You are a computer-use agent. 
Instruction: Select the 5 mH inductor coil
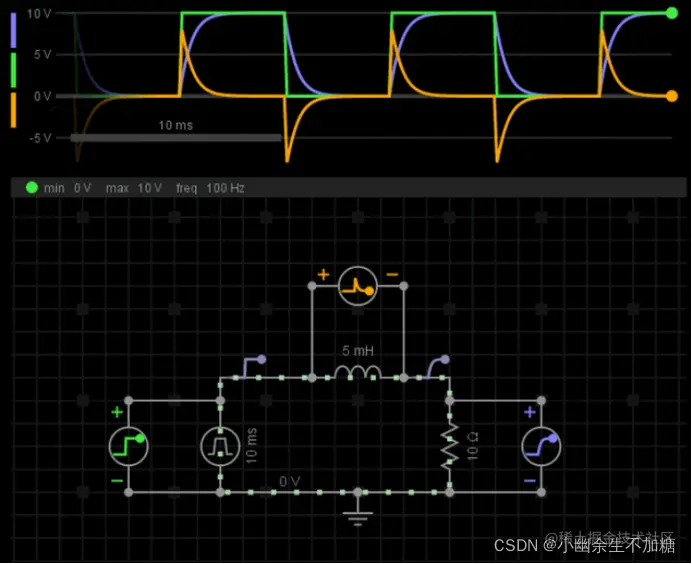pos(358,372)
